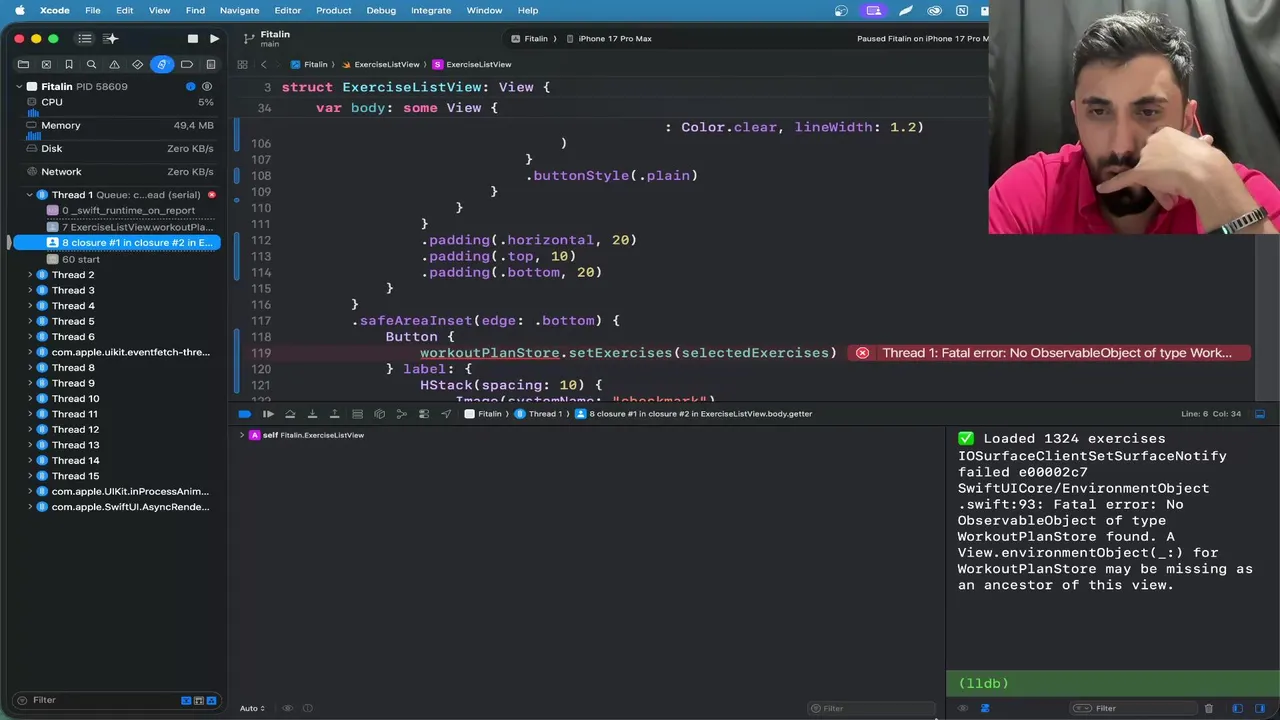Select the Debug navigator icon
The image size is (1280, 720).
point(162,64)
